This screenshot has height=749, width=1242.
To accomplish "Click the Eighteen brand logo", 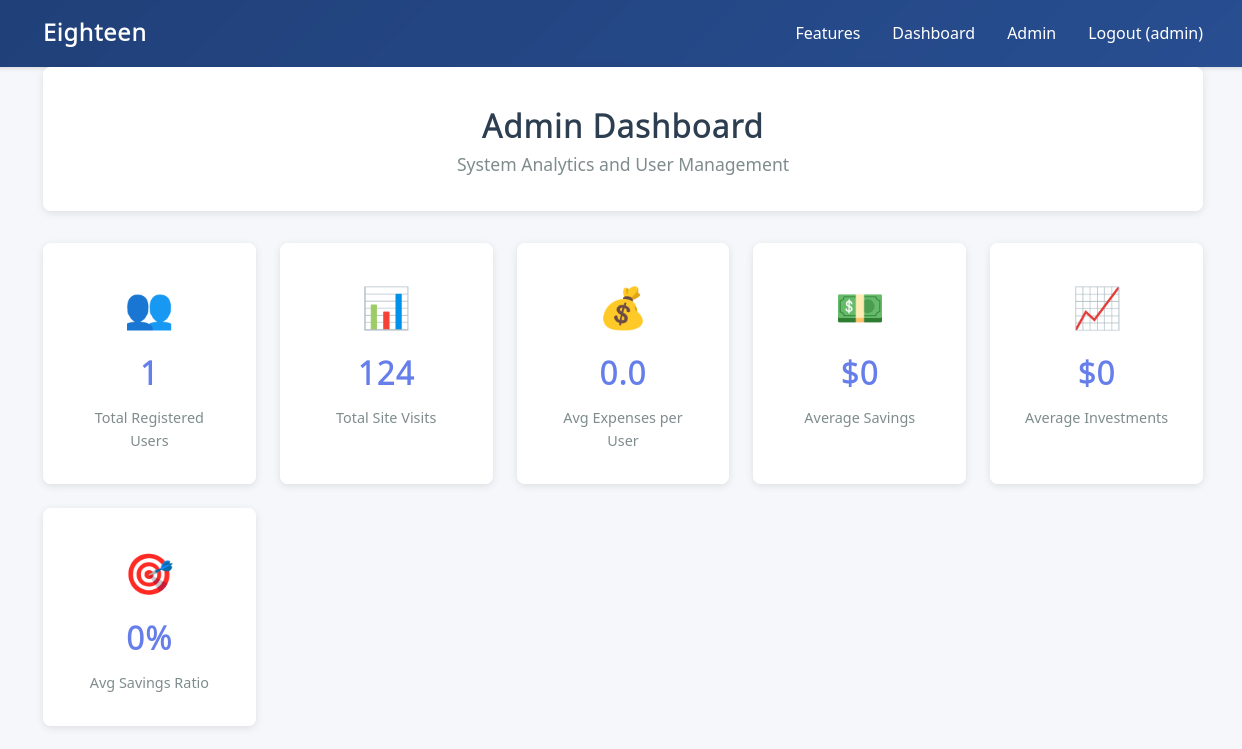I will pyautogui.click(x=95, y=33).
